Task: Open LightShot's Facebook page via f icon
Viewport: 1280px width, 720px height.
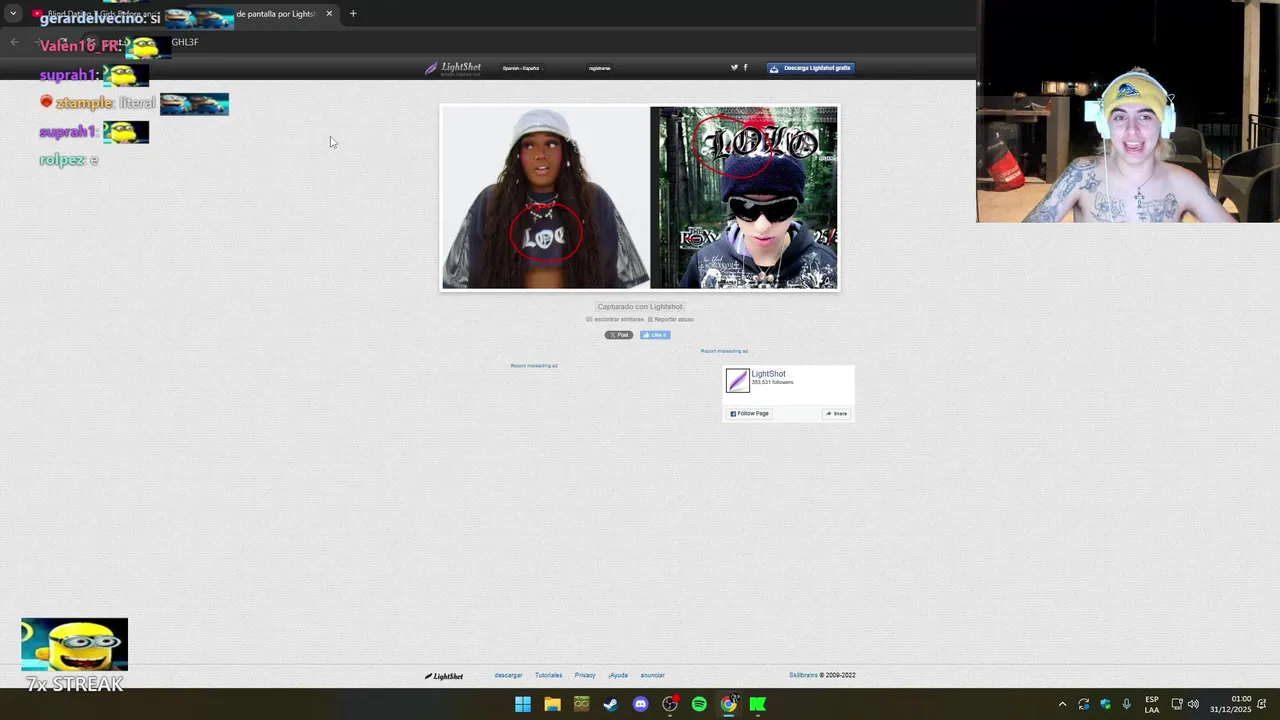Action: coord(745,67)
